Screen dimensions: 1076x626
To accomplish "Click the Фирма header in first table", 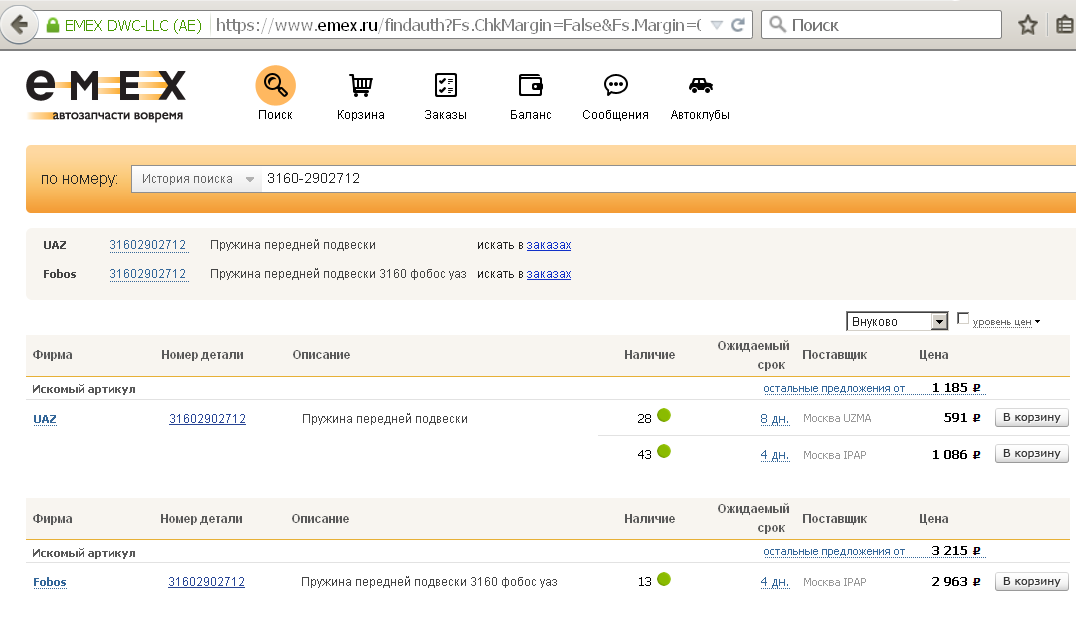I will 52,355.
